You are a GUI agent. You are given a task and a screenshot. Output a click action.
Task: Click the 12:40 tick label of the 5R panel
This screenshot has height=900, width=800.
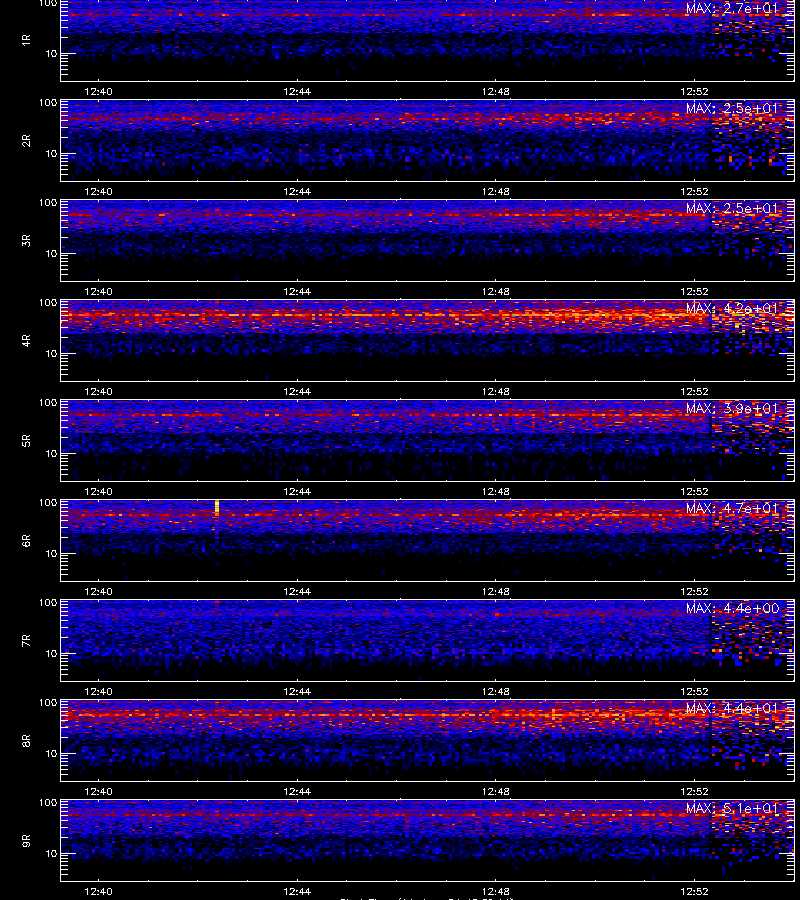tap(98, 491)
